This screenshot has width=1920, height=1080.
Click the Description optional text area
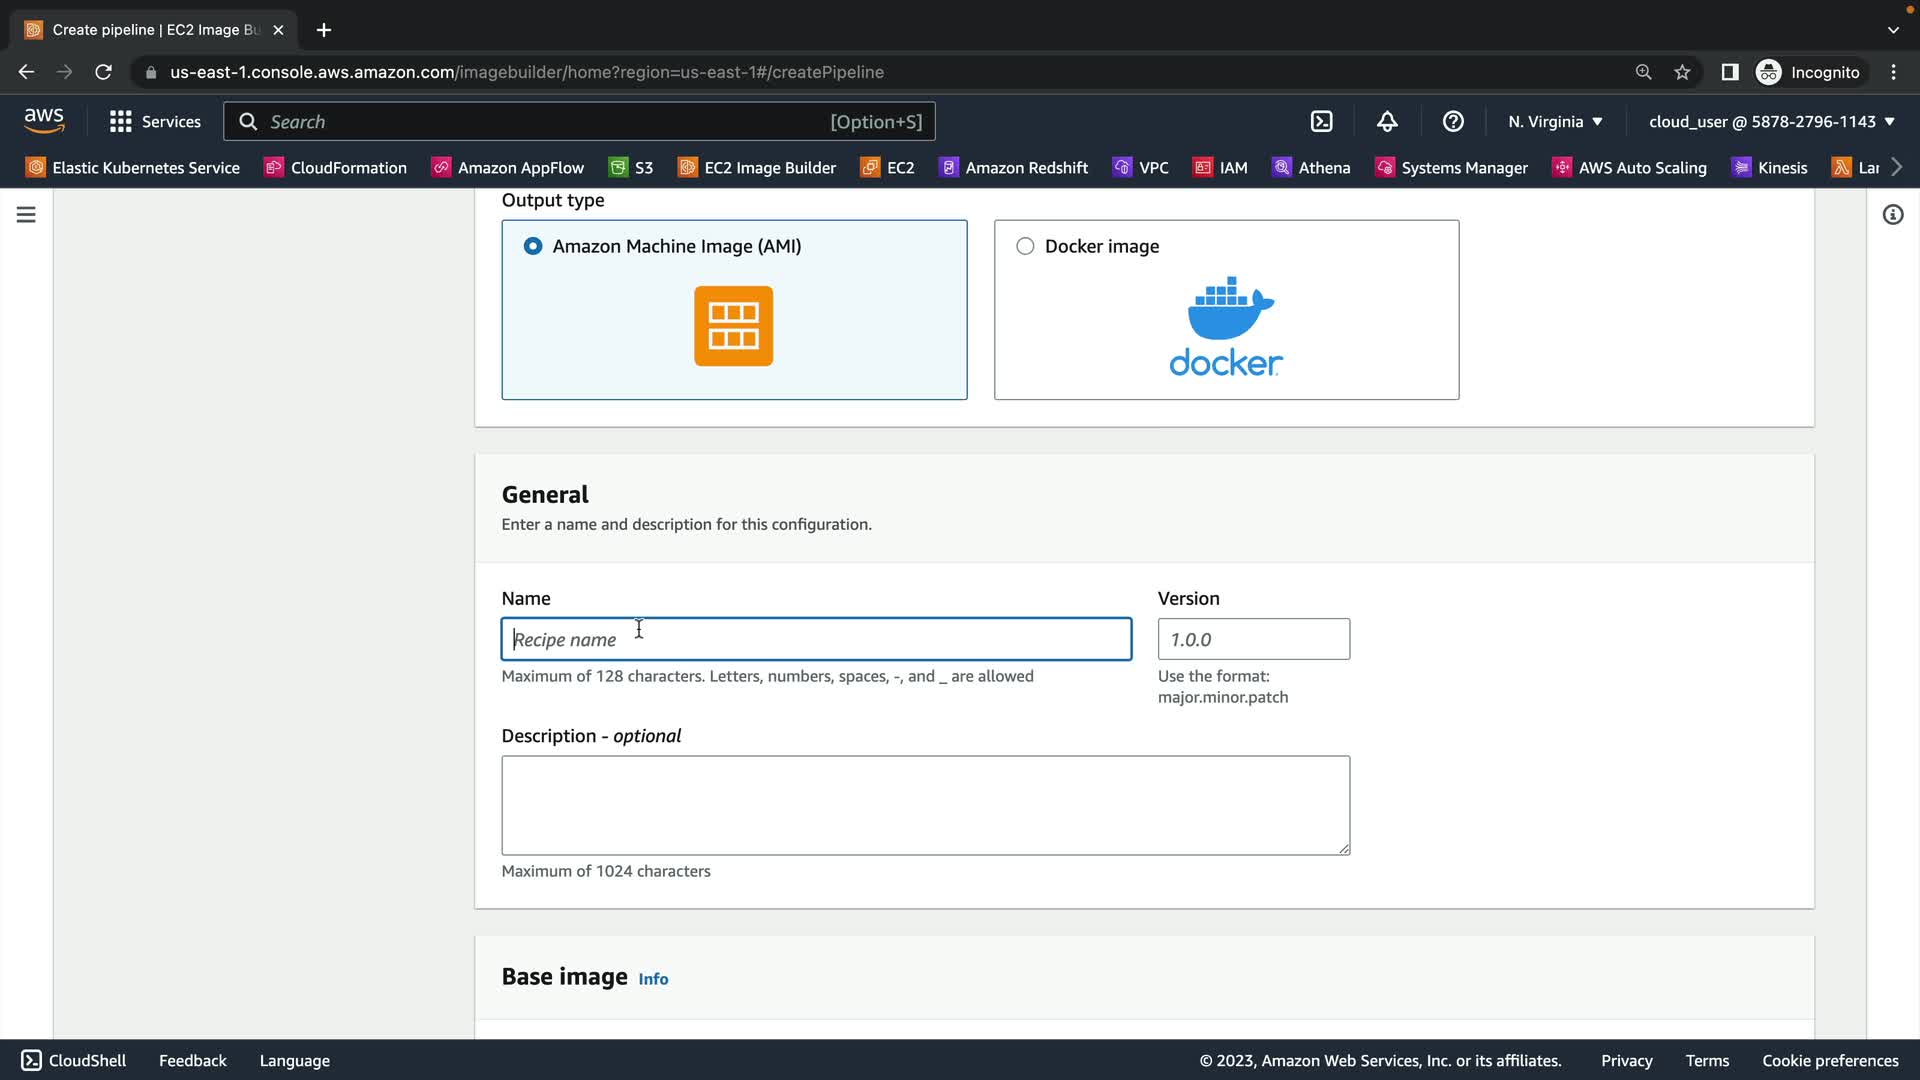click(925, 805)
